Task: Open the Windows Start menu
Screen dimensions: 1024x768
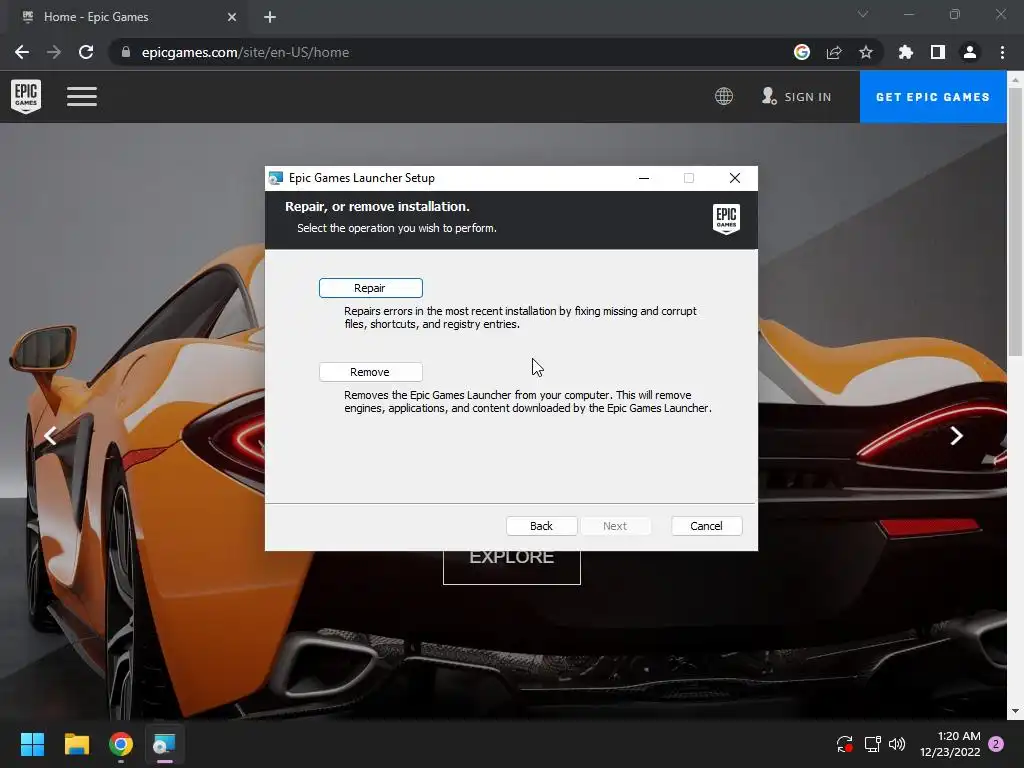Action: [32, 744]
